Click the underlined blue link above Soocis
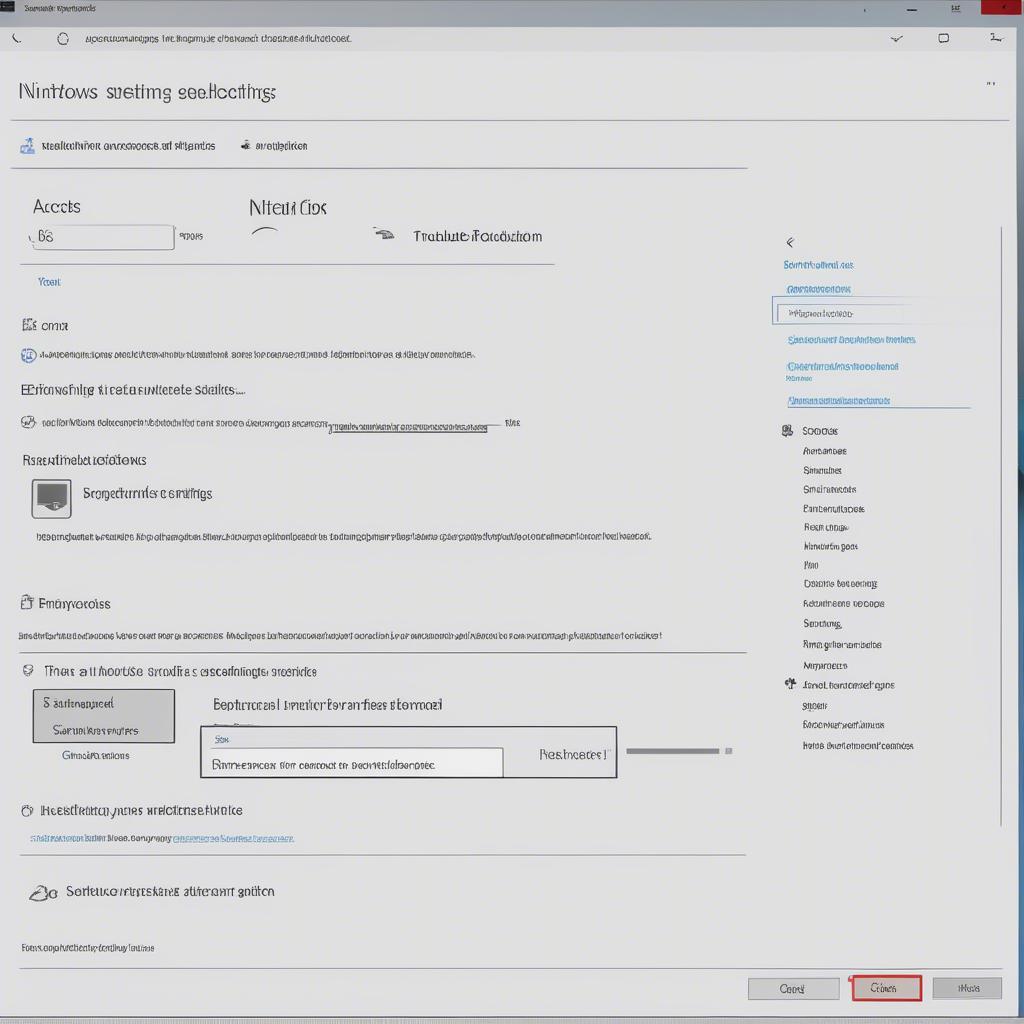The image size is (1024, 1024). (839, 401)
